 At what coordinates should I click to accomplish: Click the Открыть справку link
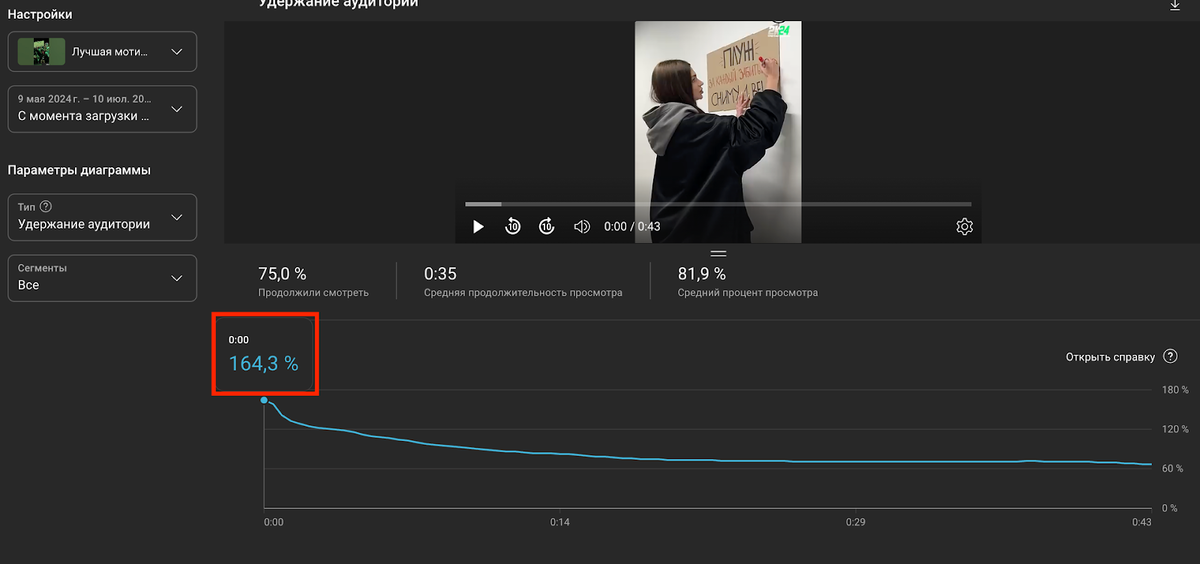(1110, 357)
